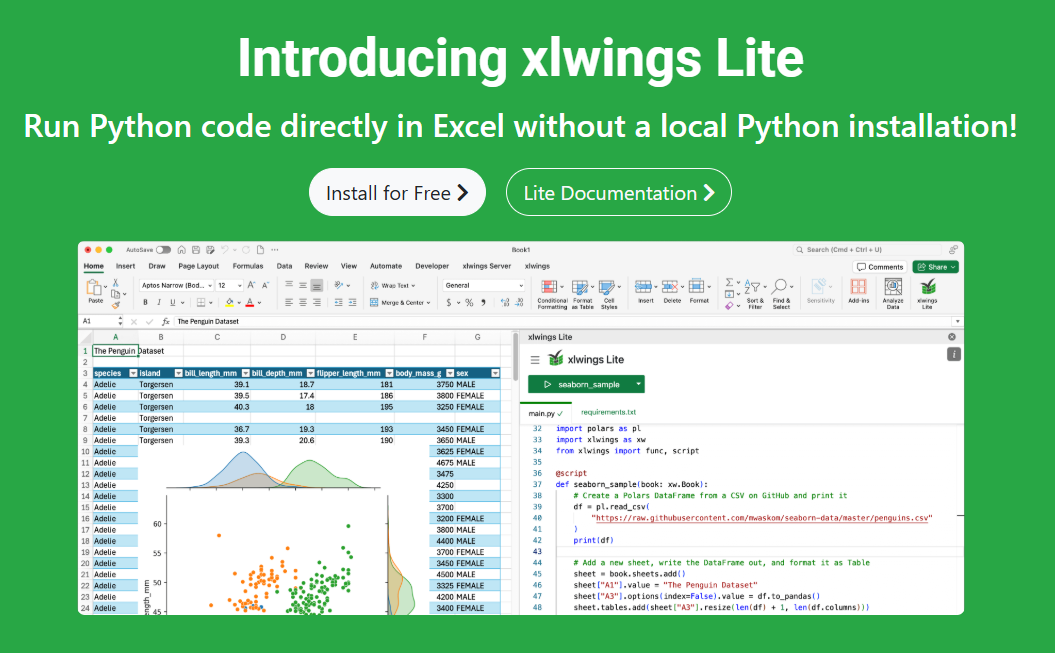1055x653 pixels.
Task: Click the new document icon in title bar
Action: tap(260, 249)
